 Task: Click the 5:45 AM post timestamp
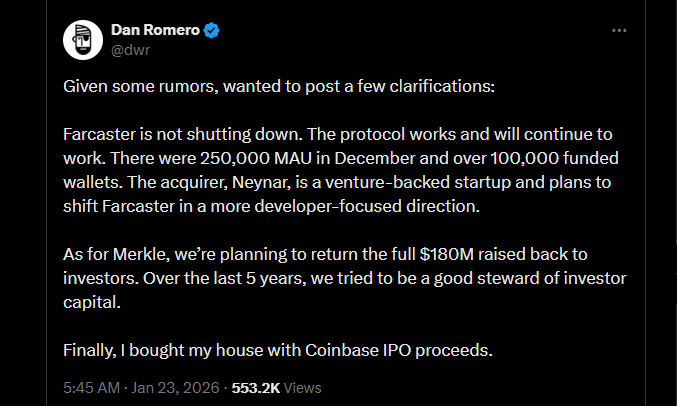click(x=92, y=387)
